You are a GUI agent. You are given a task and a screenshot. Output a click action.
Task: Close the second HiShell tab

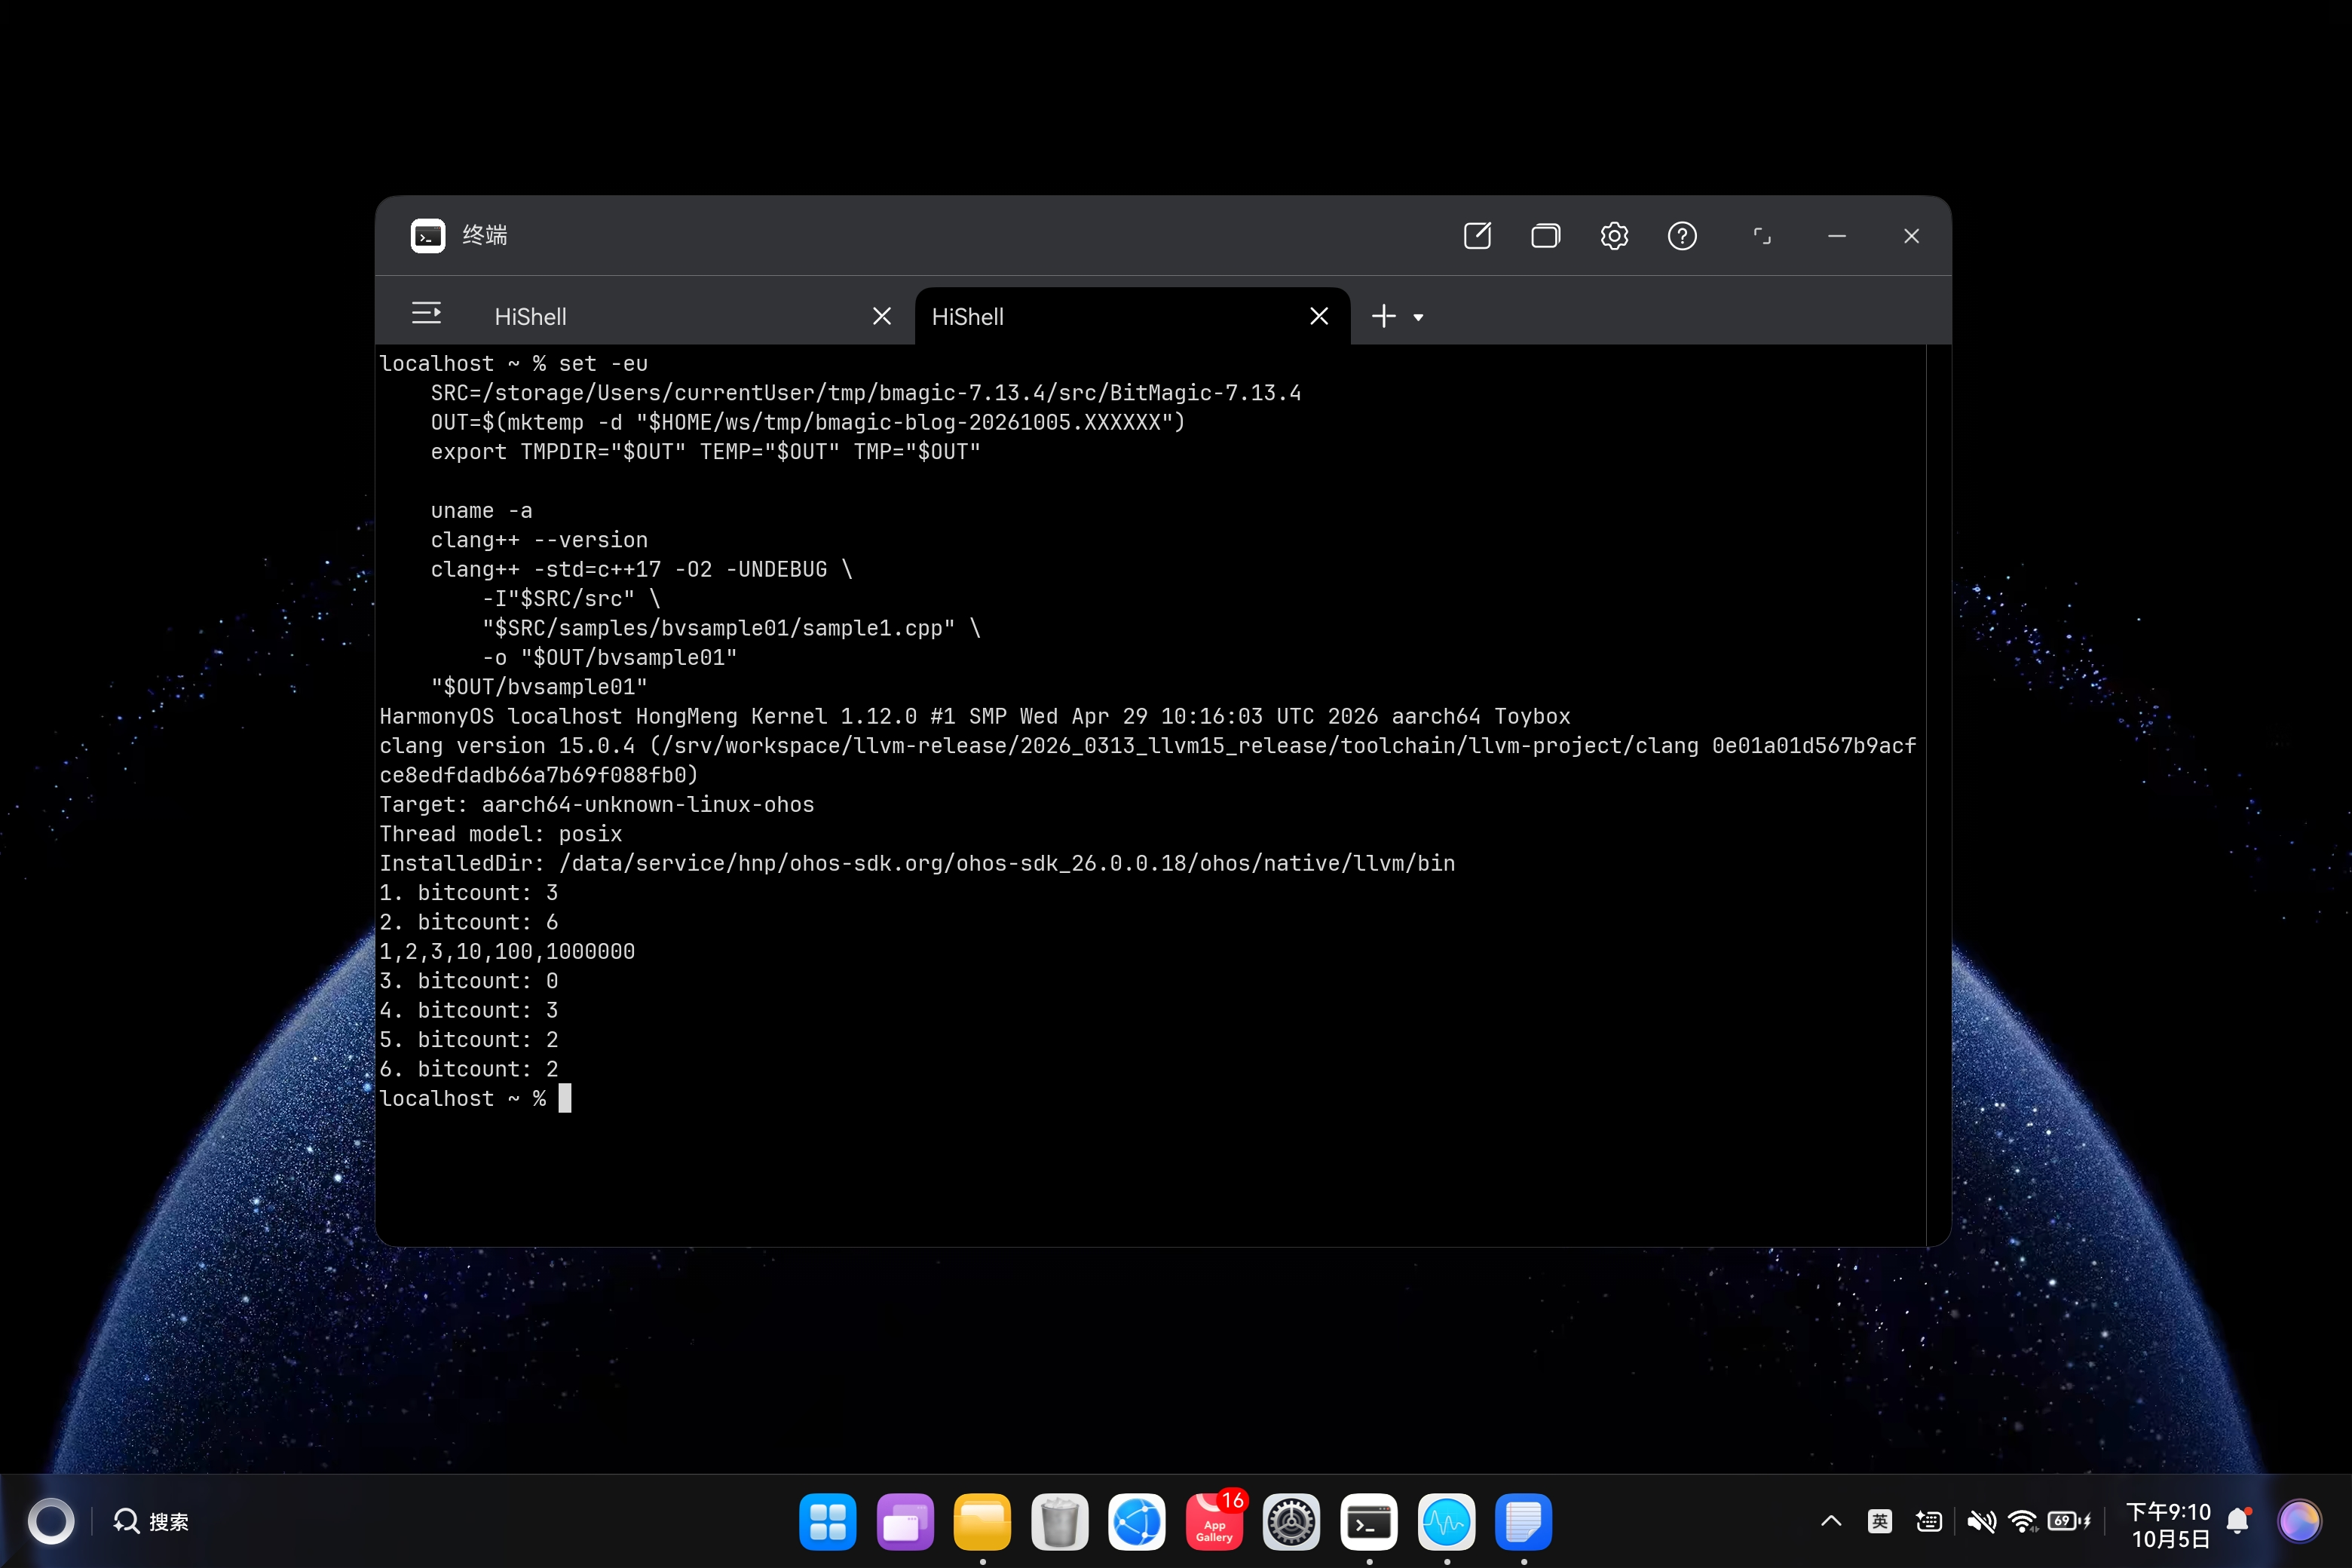[1319, 316]
